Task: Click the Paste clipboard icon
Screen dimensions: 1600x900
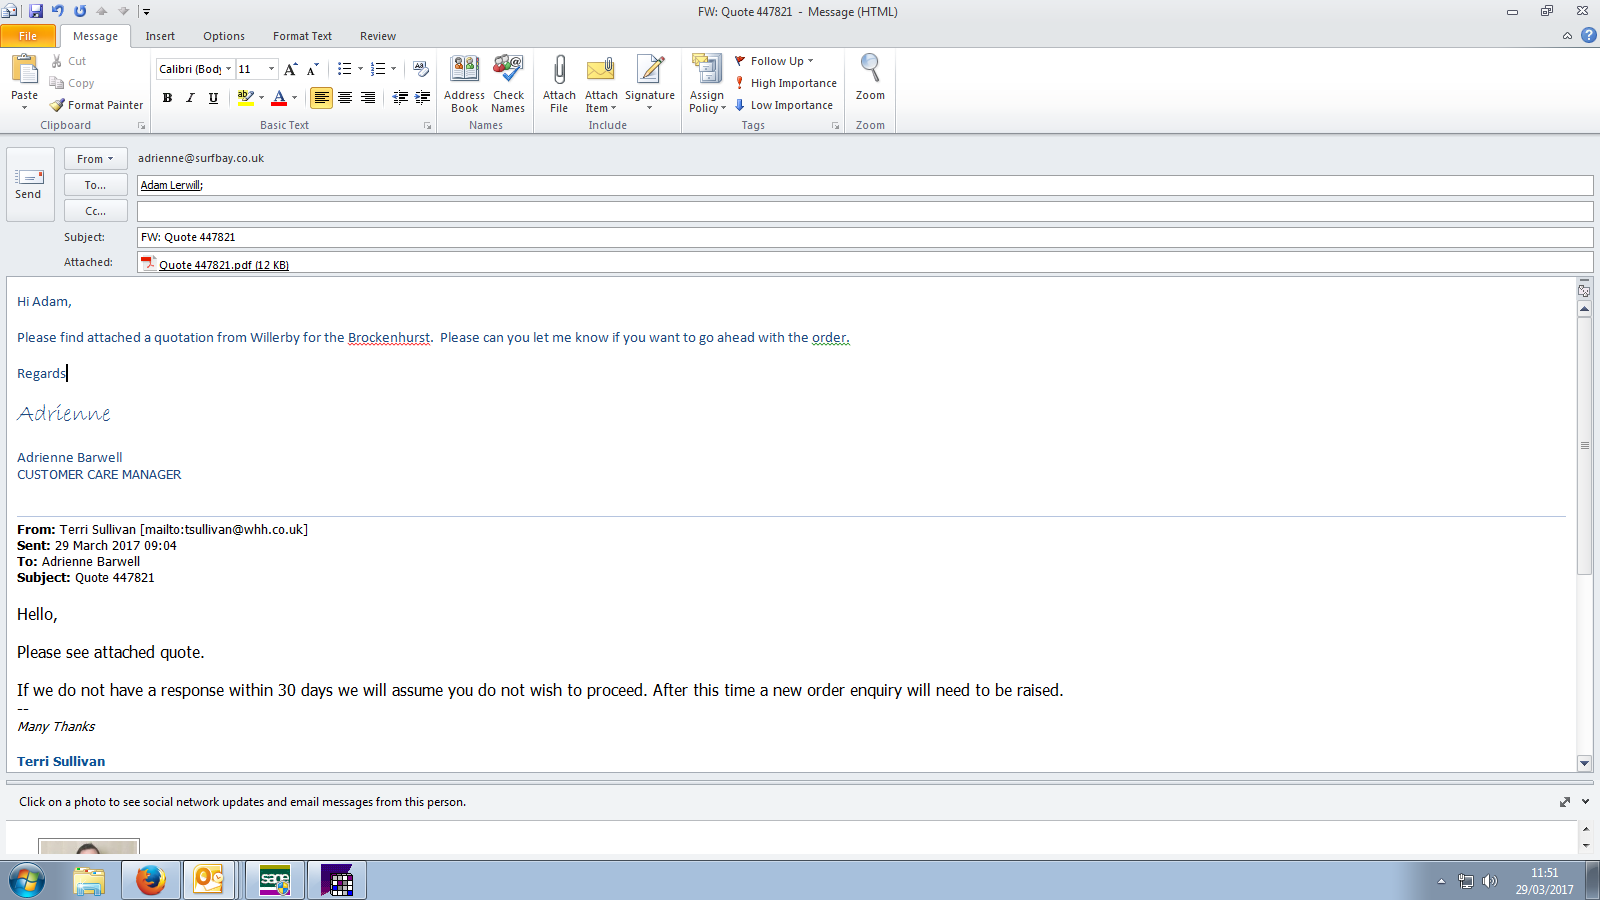Action: [x=24, y=70]
